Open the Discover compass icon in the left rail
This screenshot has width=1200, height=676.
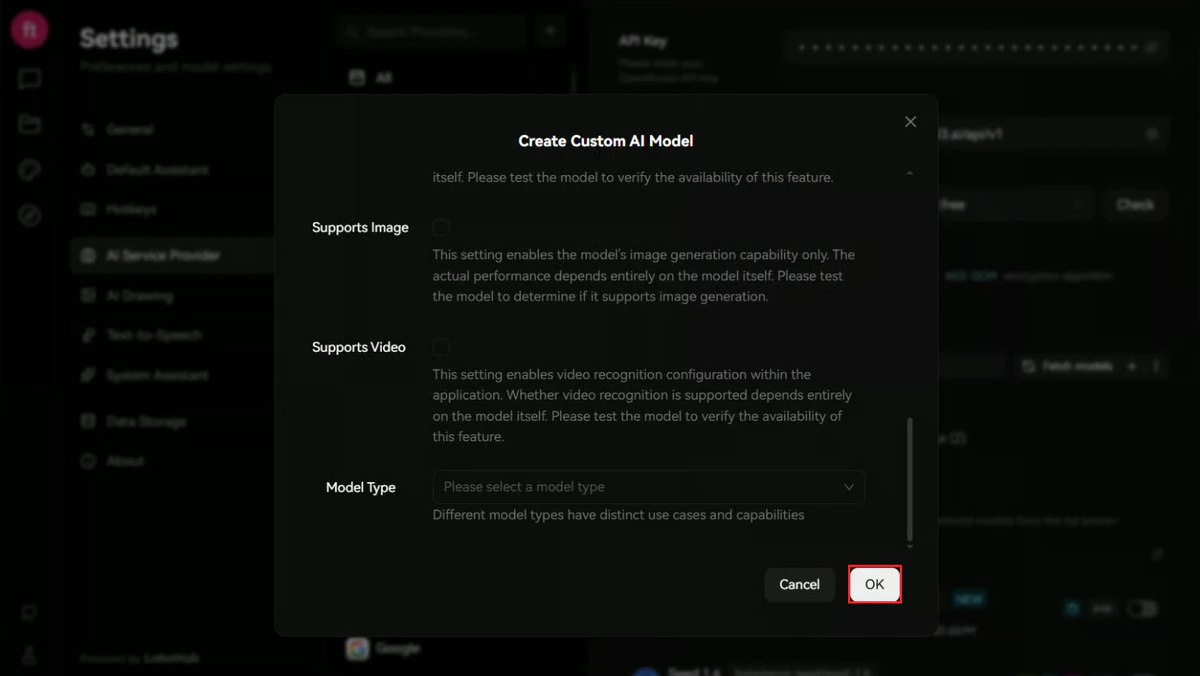tap(30, 215)
